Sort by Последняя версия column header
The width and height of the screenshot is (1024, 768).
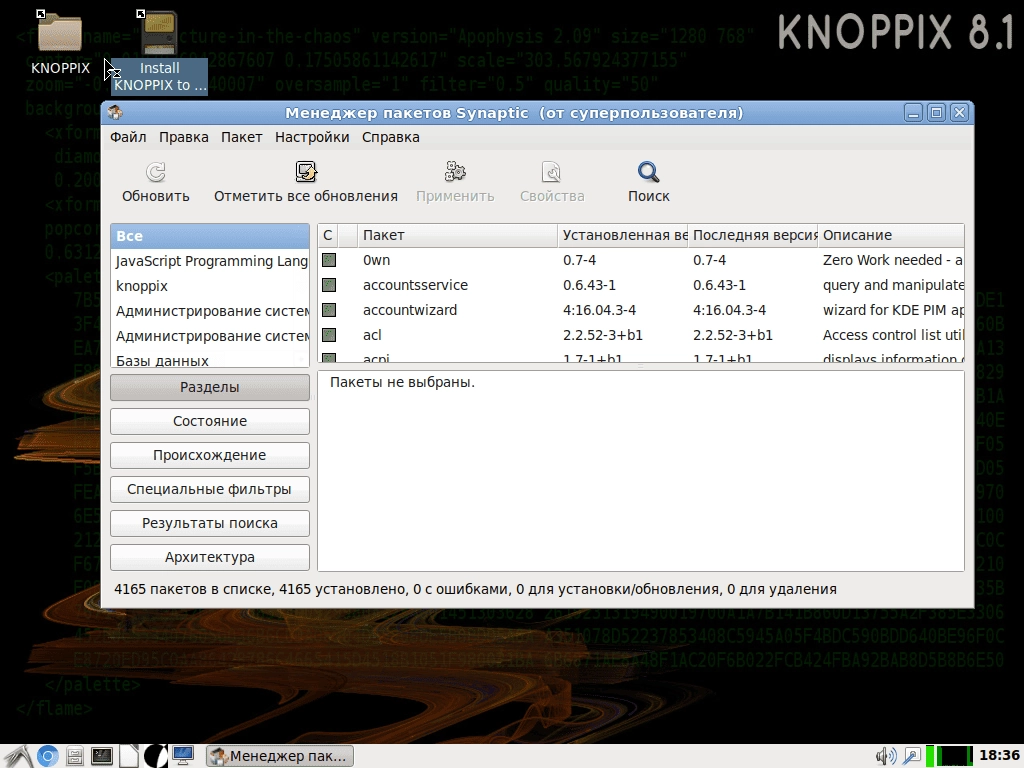coord(753,235)
